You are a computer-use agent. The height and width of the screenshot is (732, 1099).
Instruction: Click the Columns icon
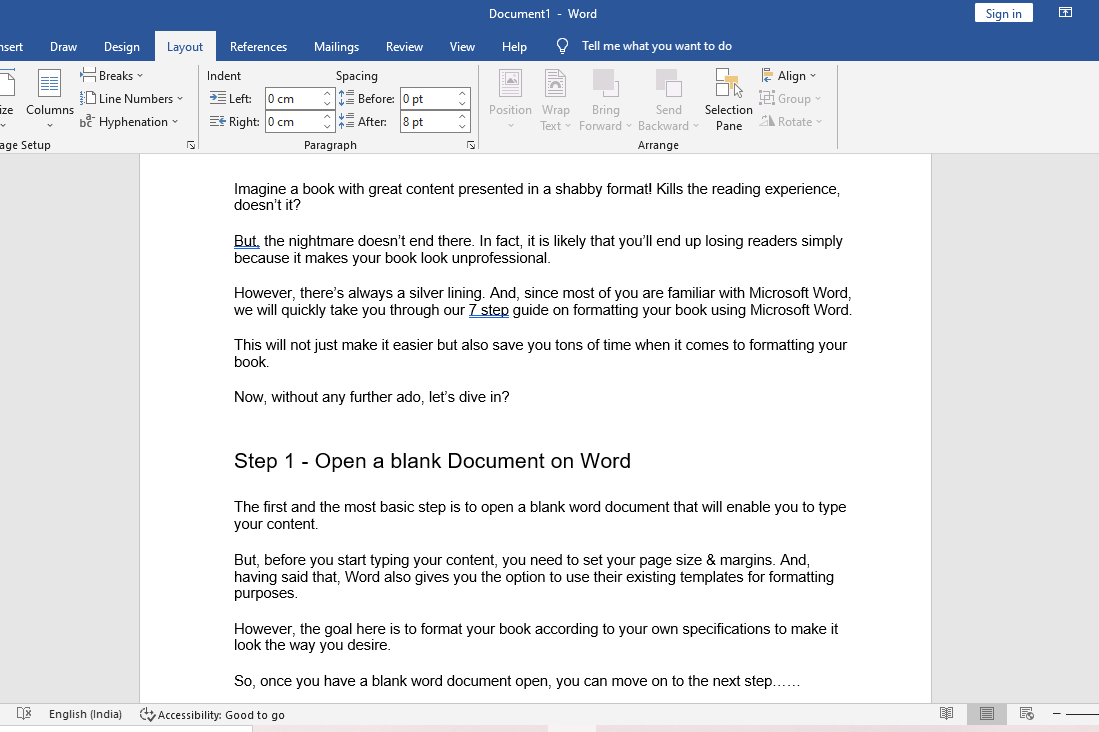point(50,85)
